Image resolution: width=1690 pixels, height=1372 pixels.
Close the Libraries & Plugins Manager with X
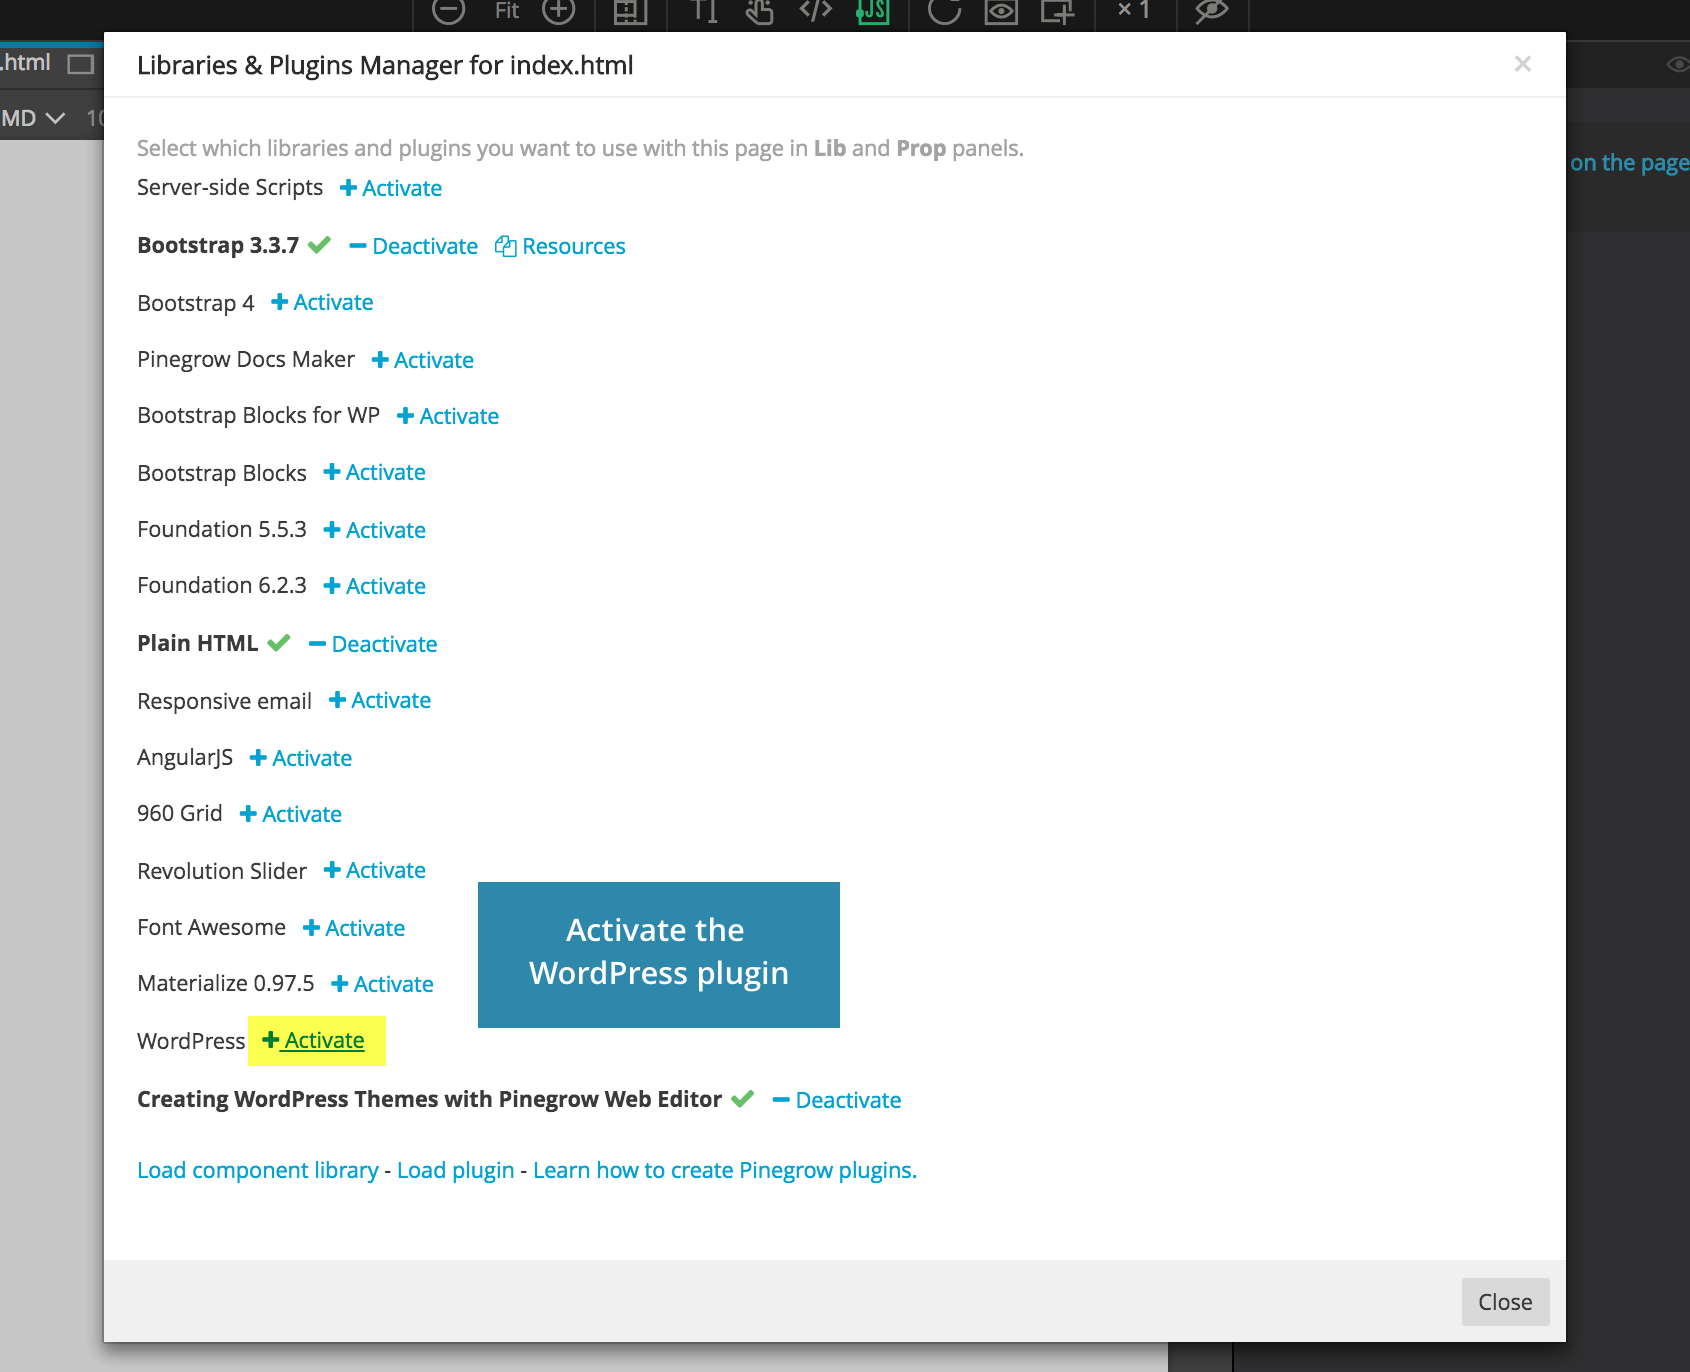pyautogui.click(x=1523, y=64)
